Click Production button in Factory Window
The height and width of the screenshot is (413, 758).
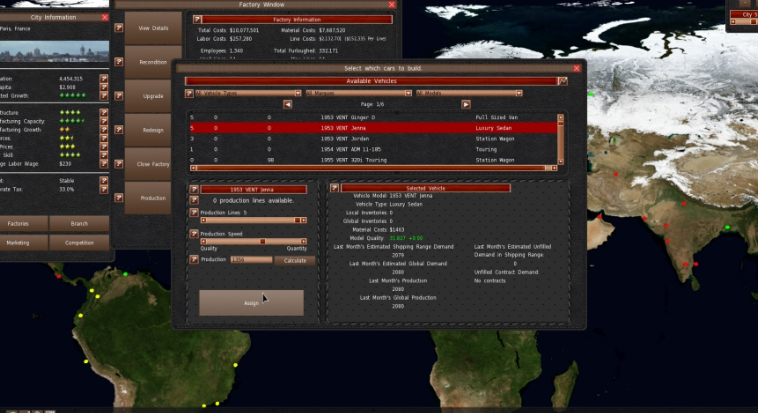point(150,198)
